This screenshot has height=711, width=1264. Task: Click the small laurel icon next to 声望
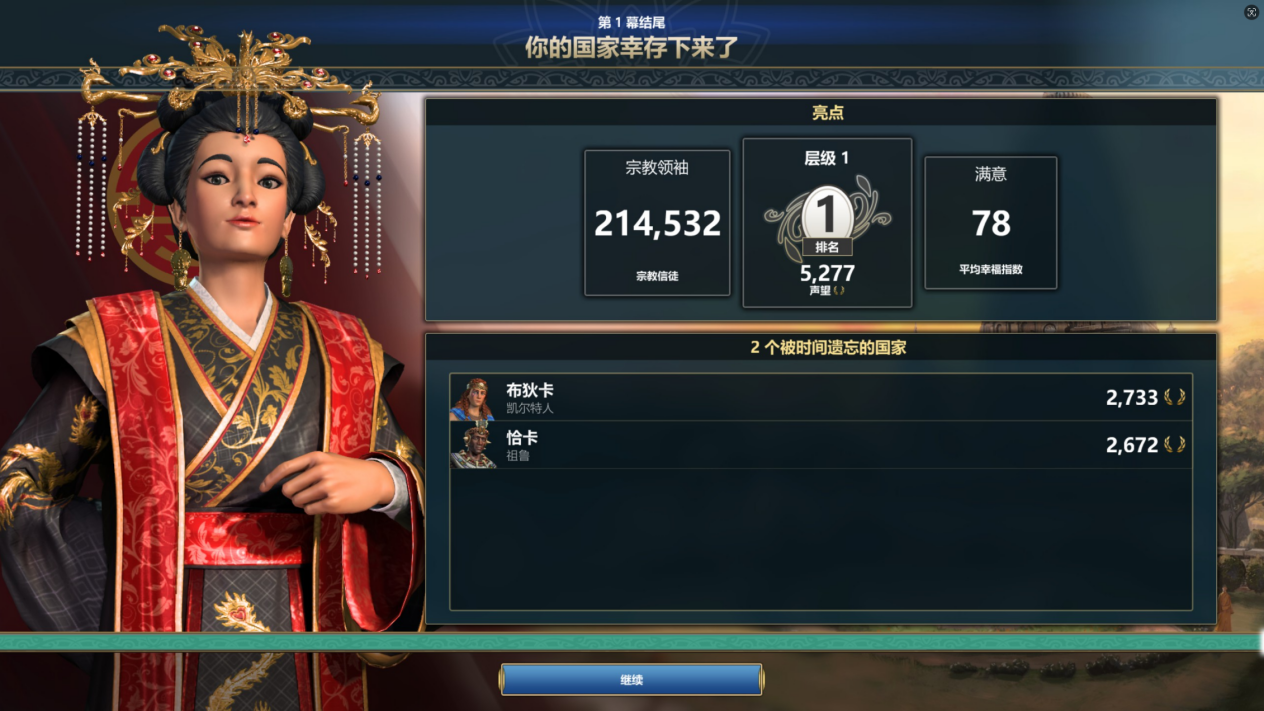tap(839, 291)
